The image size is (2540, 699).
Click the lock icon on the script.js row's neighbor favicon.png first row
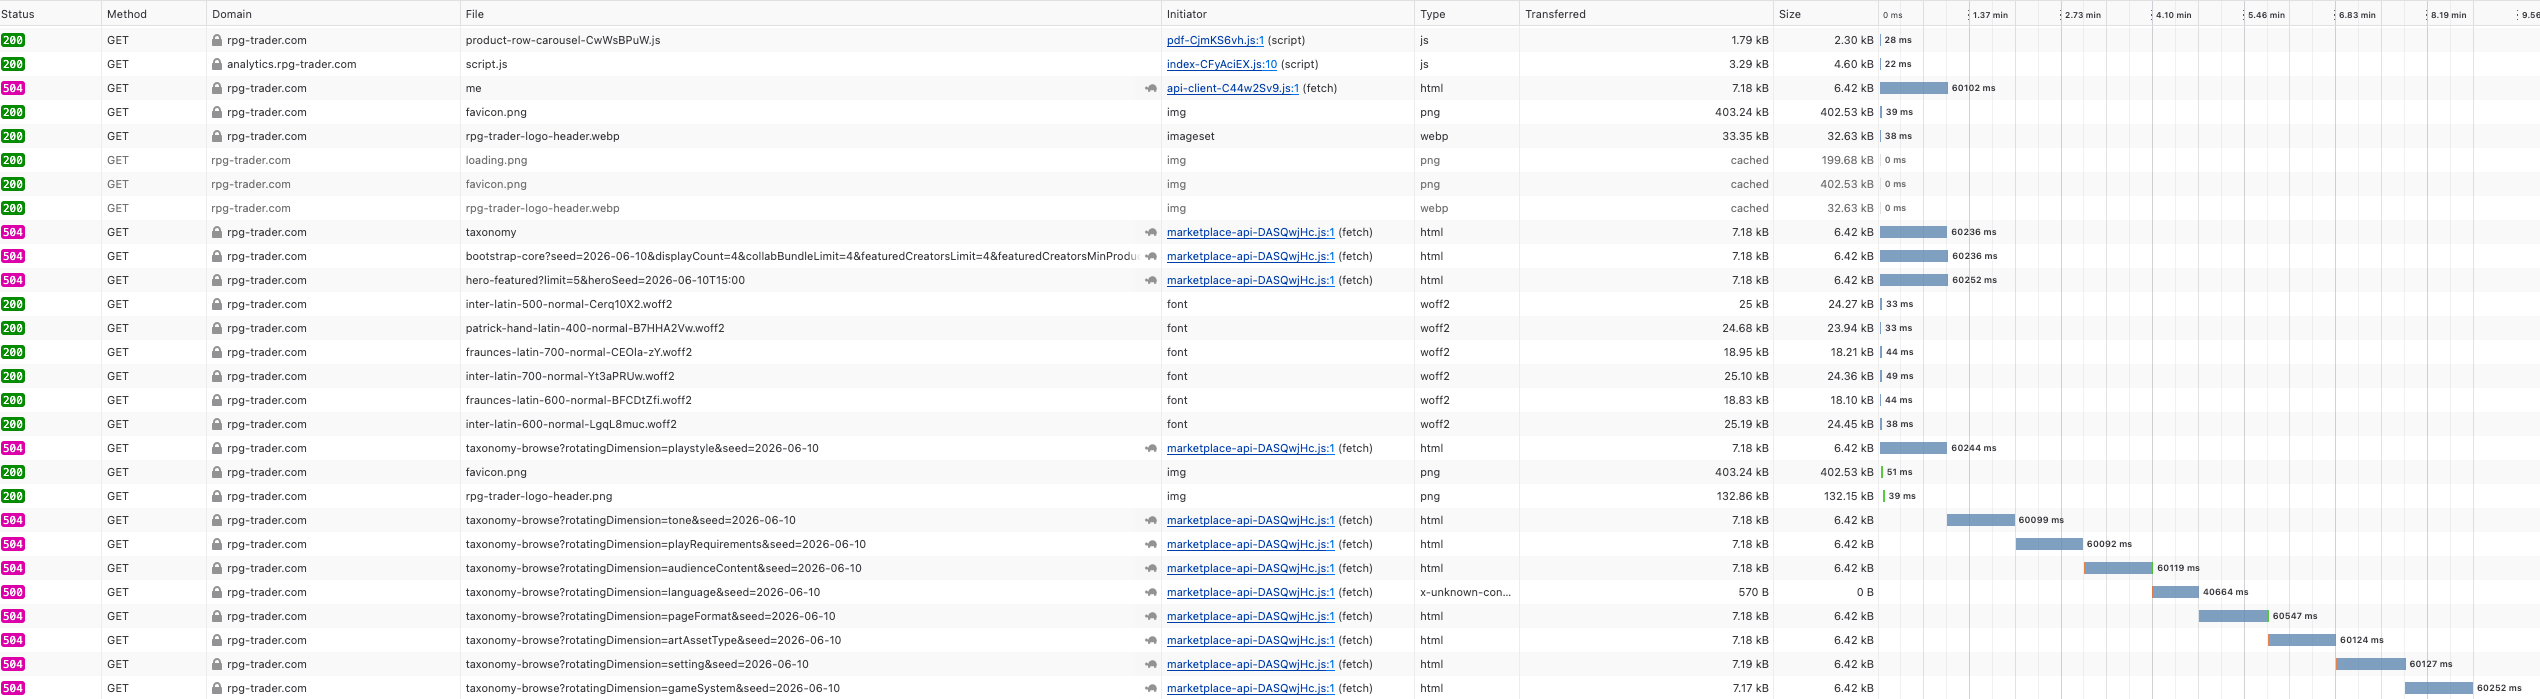[217, 112]
